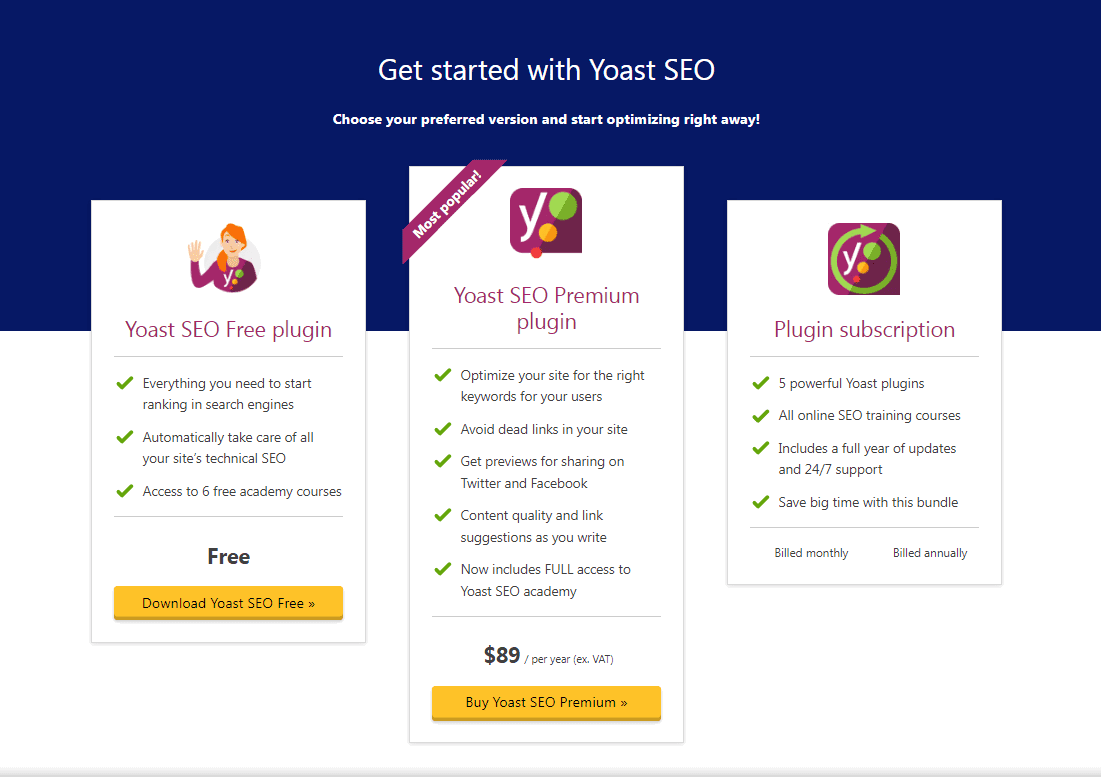Select the 'Billed monthly' option
Image resolution: width=1101 pixels, height=777 pixels.
click(811, 552)
